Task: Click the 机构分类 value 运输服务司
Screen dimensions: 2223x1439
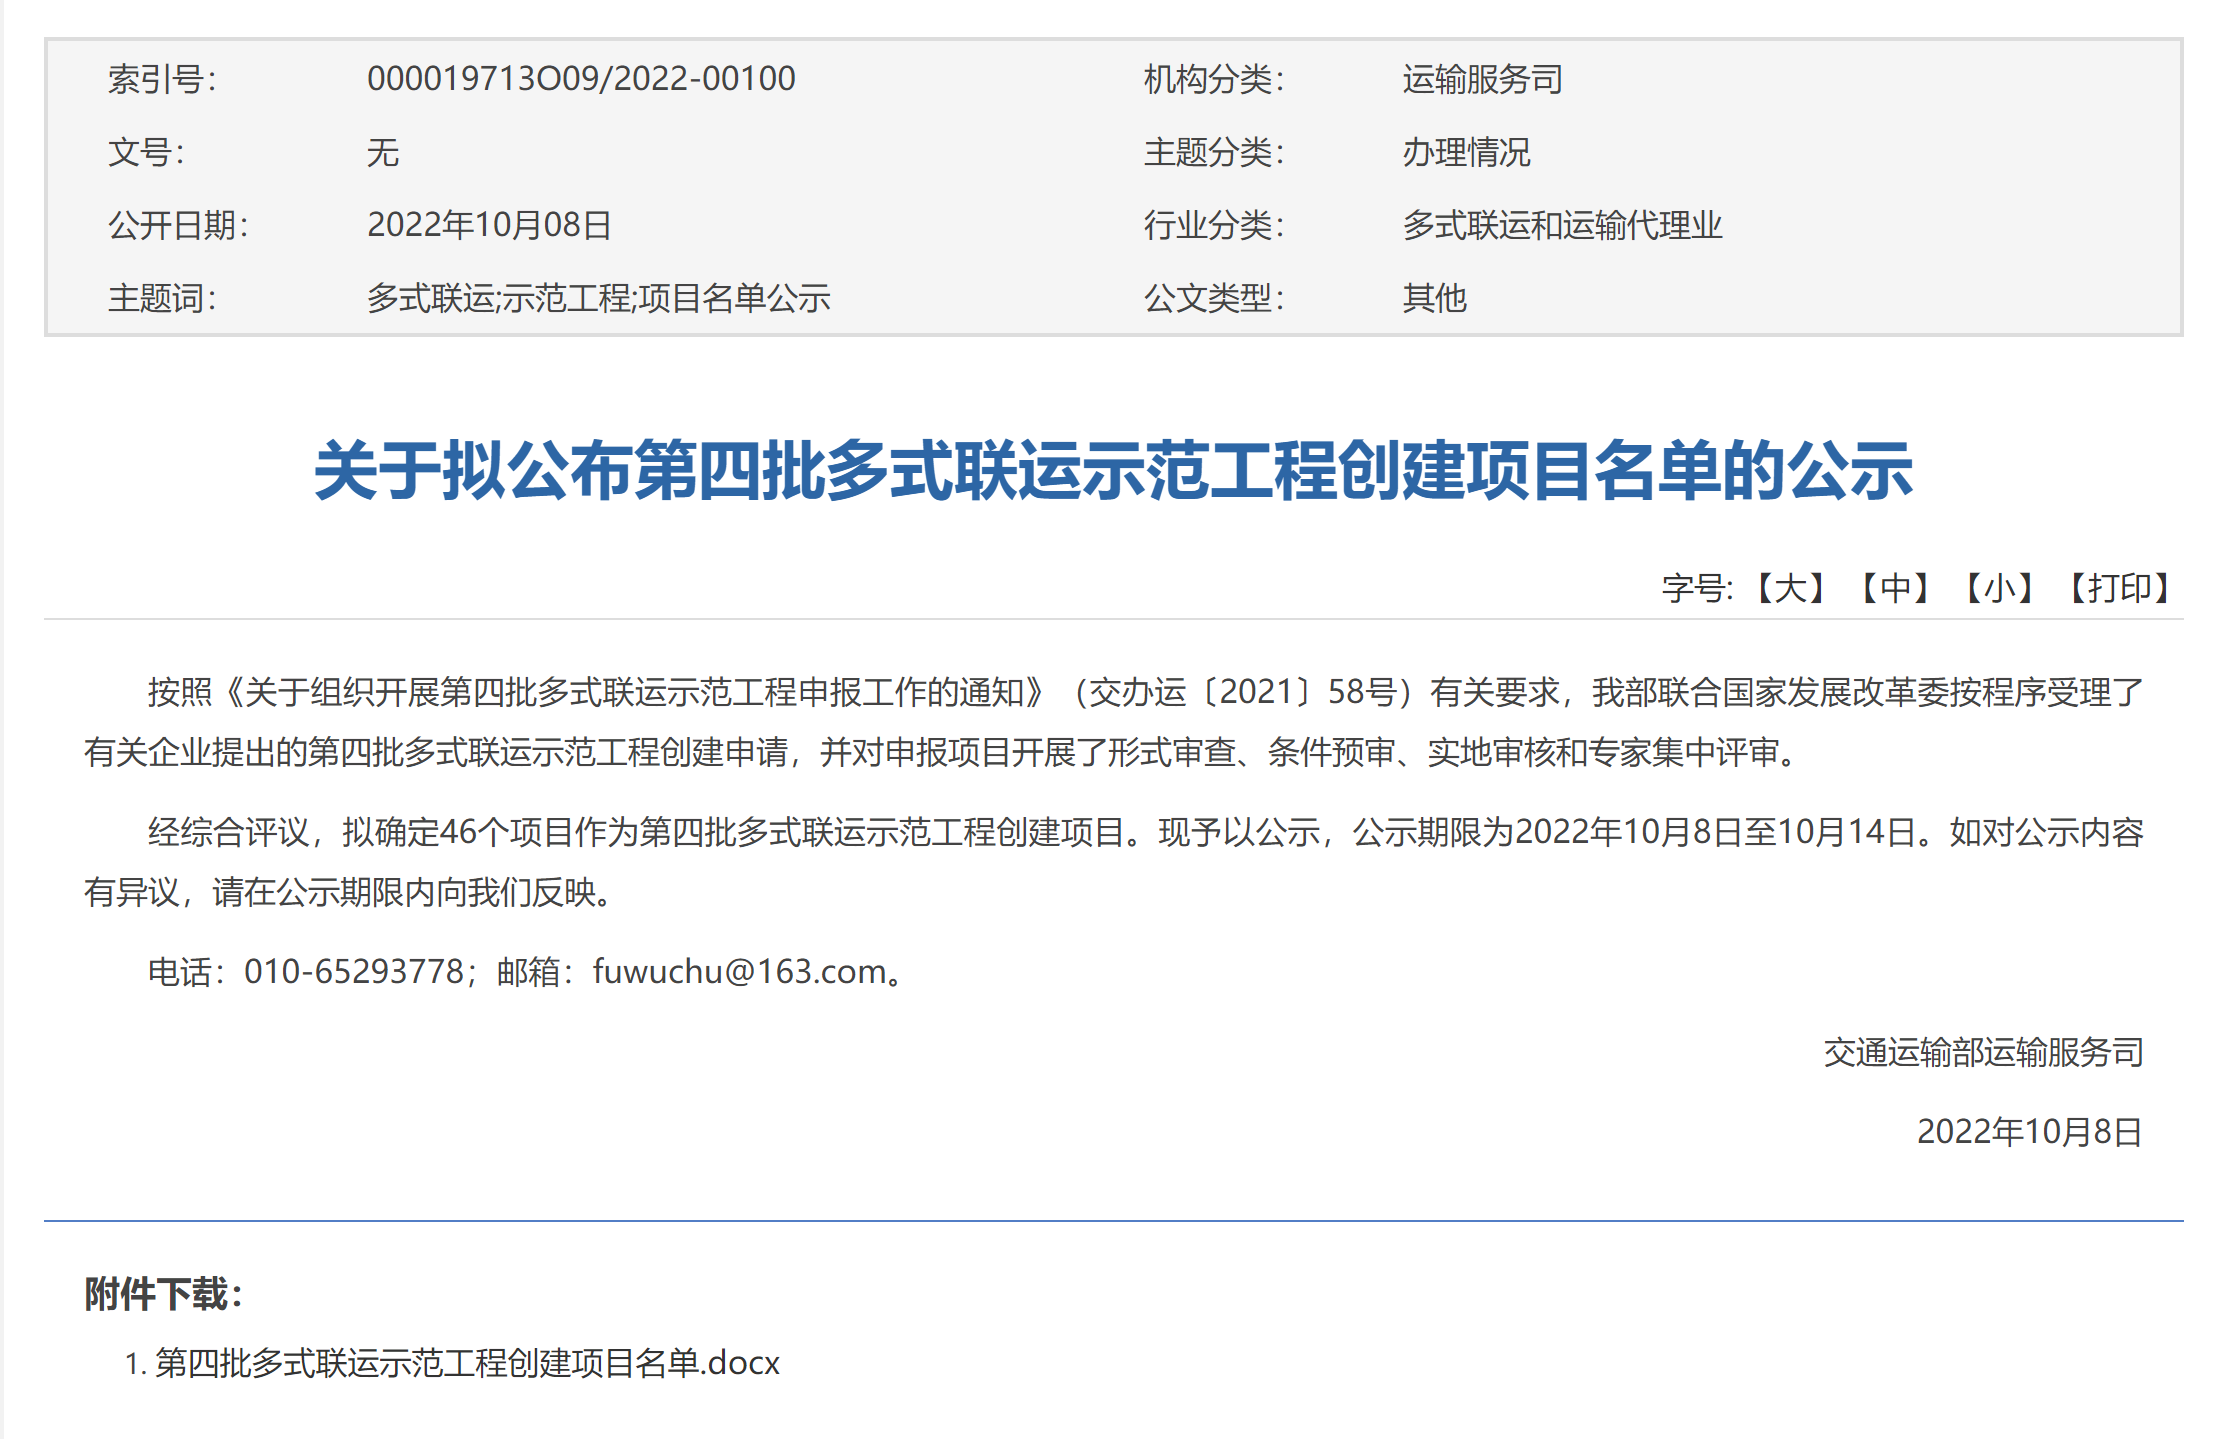Action: (1484, 80)
